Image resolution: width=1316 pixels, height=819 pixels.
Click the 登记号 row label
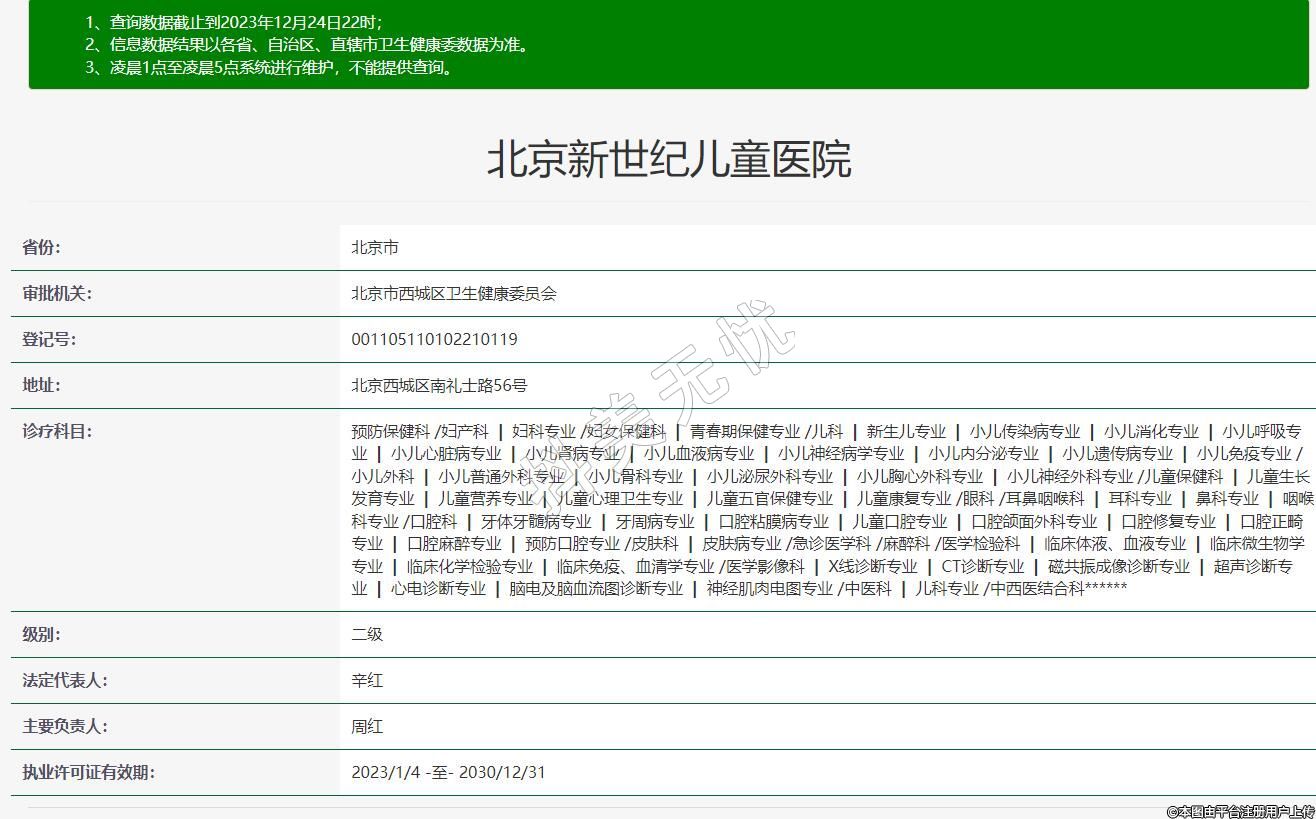click(x=49, y=340)
